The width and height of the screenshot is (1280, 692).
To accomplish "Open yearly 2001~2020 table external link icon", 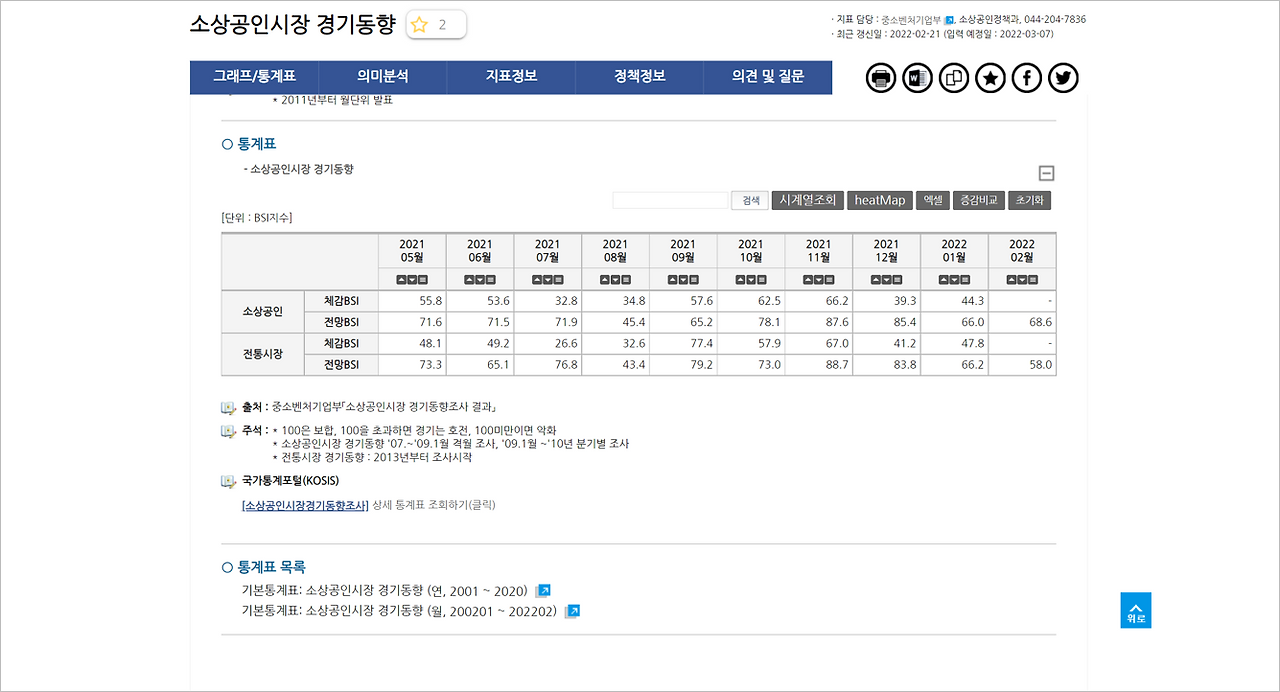I will point(543,591).
